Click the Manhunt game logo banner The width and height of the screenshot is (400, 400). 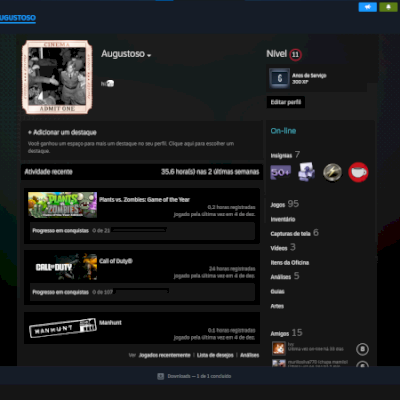(x=62, y=328)
